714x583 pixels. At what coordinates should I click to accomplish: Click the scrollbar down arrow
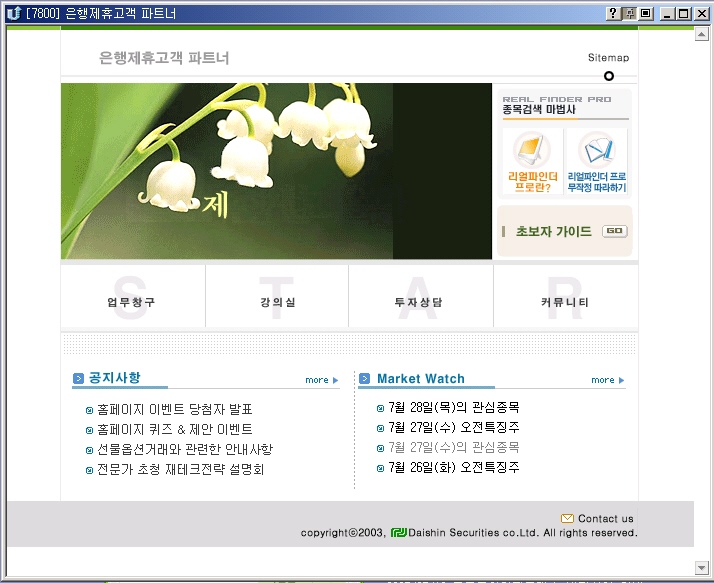tap(702, 568)
